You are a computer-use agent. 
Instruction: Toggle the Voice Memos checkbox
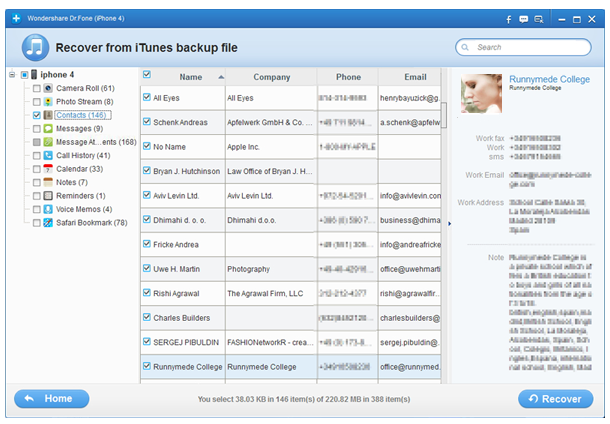point(37,209)
